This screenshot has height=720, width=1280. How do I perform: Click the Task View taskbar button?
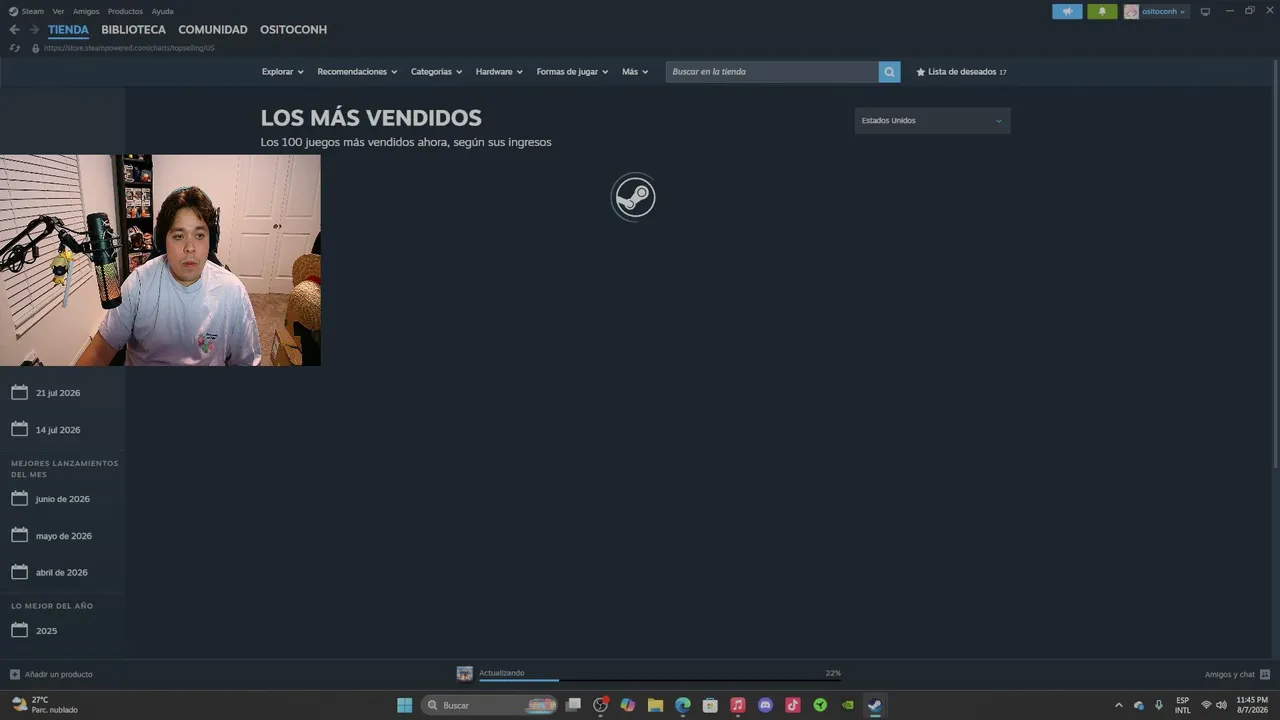click(x=573, y=705)
